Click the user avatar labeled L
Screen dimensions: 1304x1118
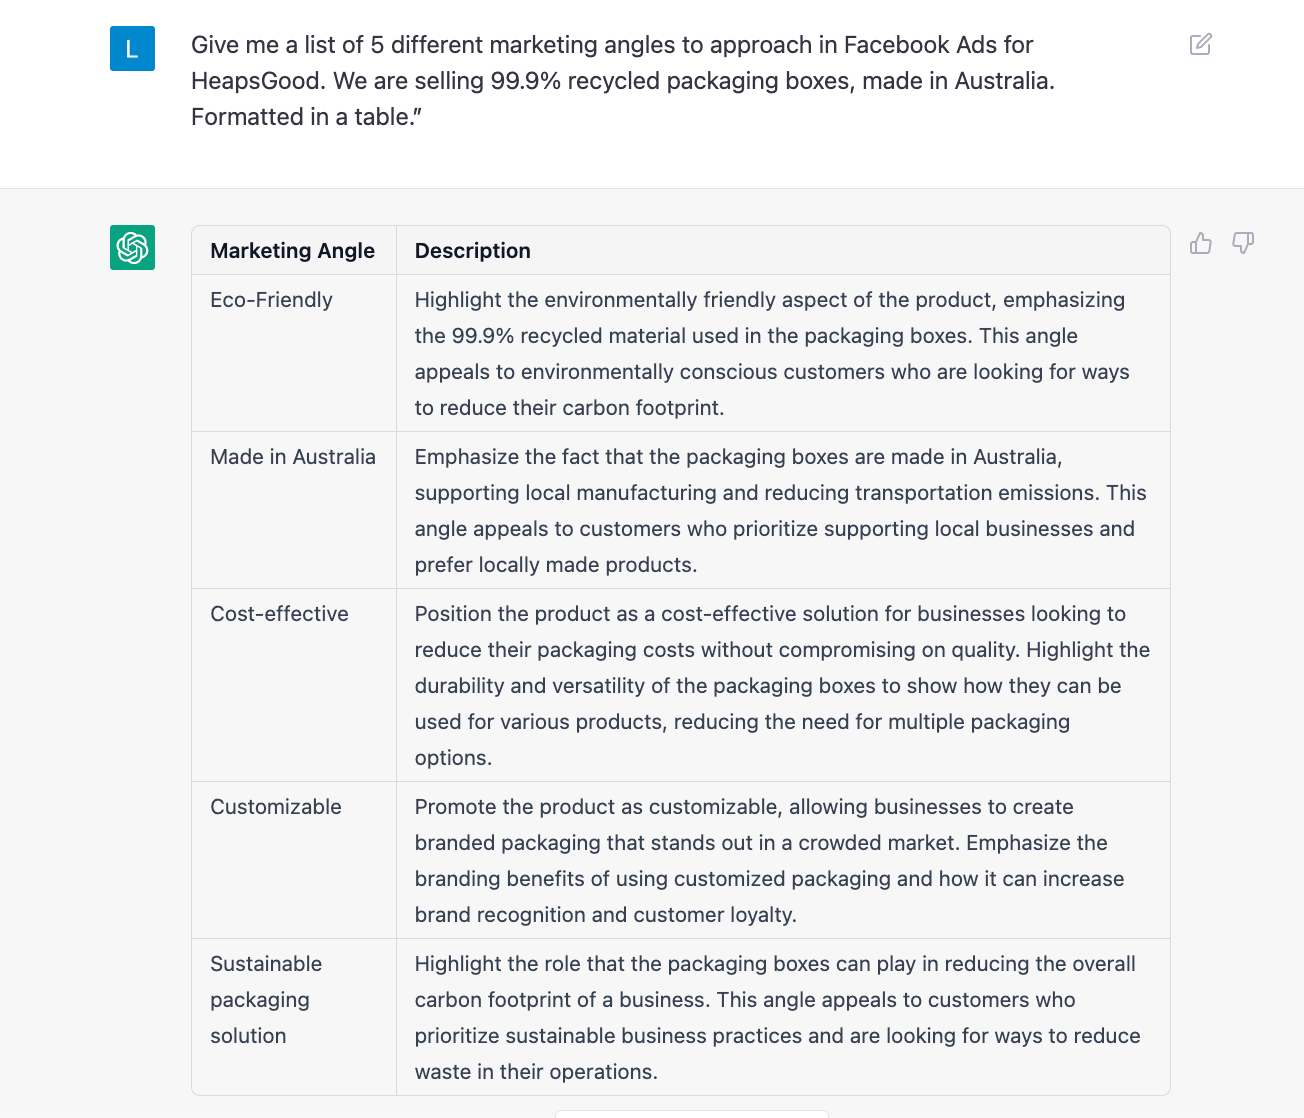click(132, 49)
